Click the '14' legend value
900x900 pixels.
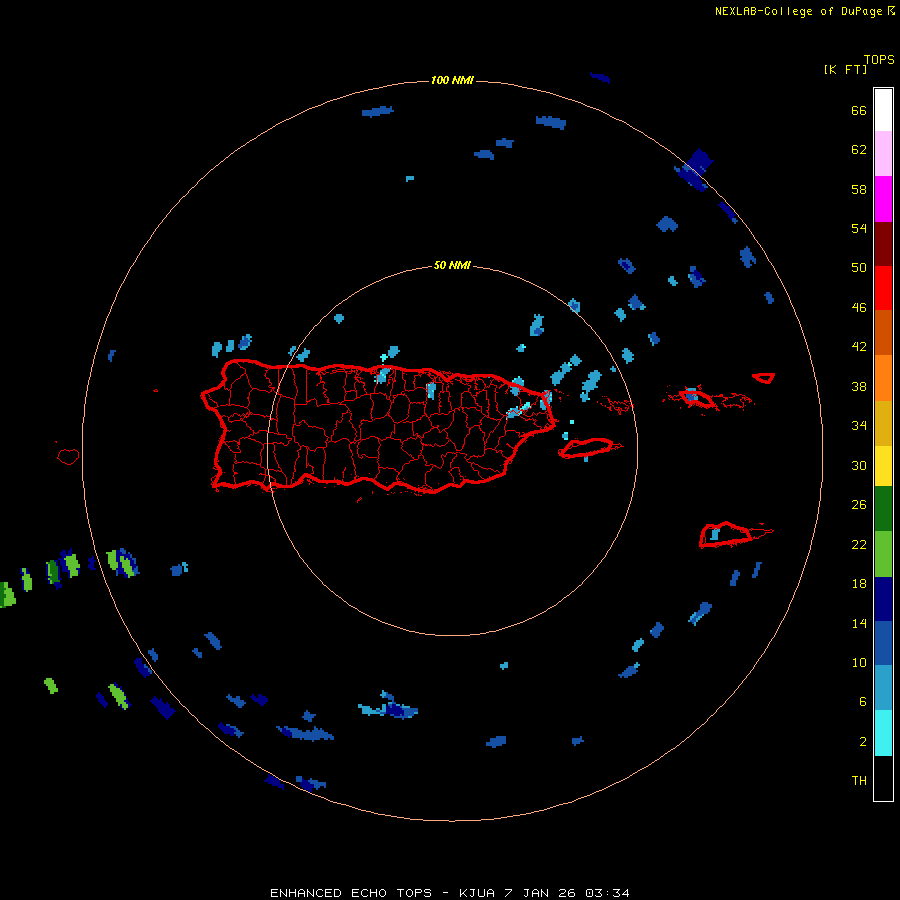(859, 623)
